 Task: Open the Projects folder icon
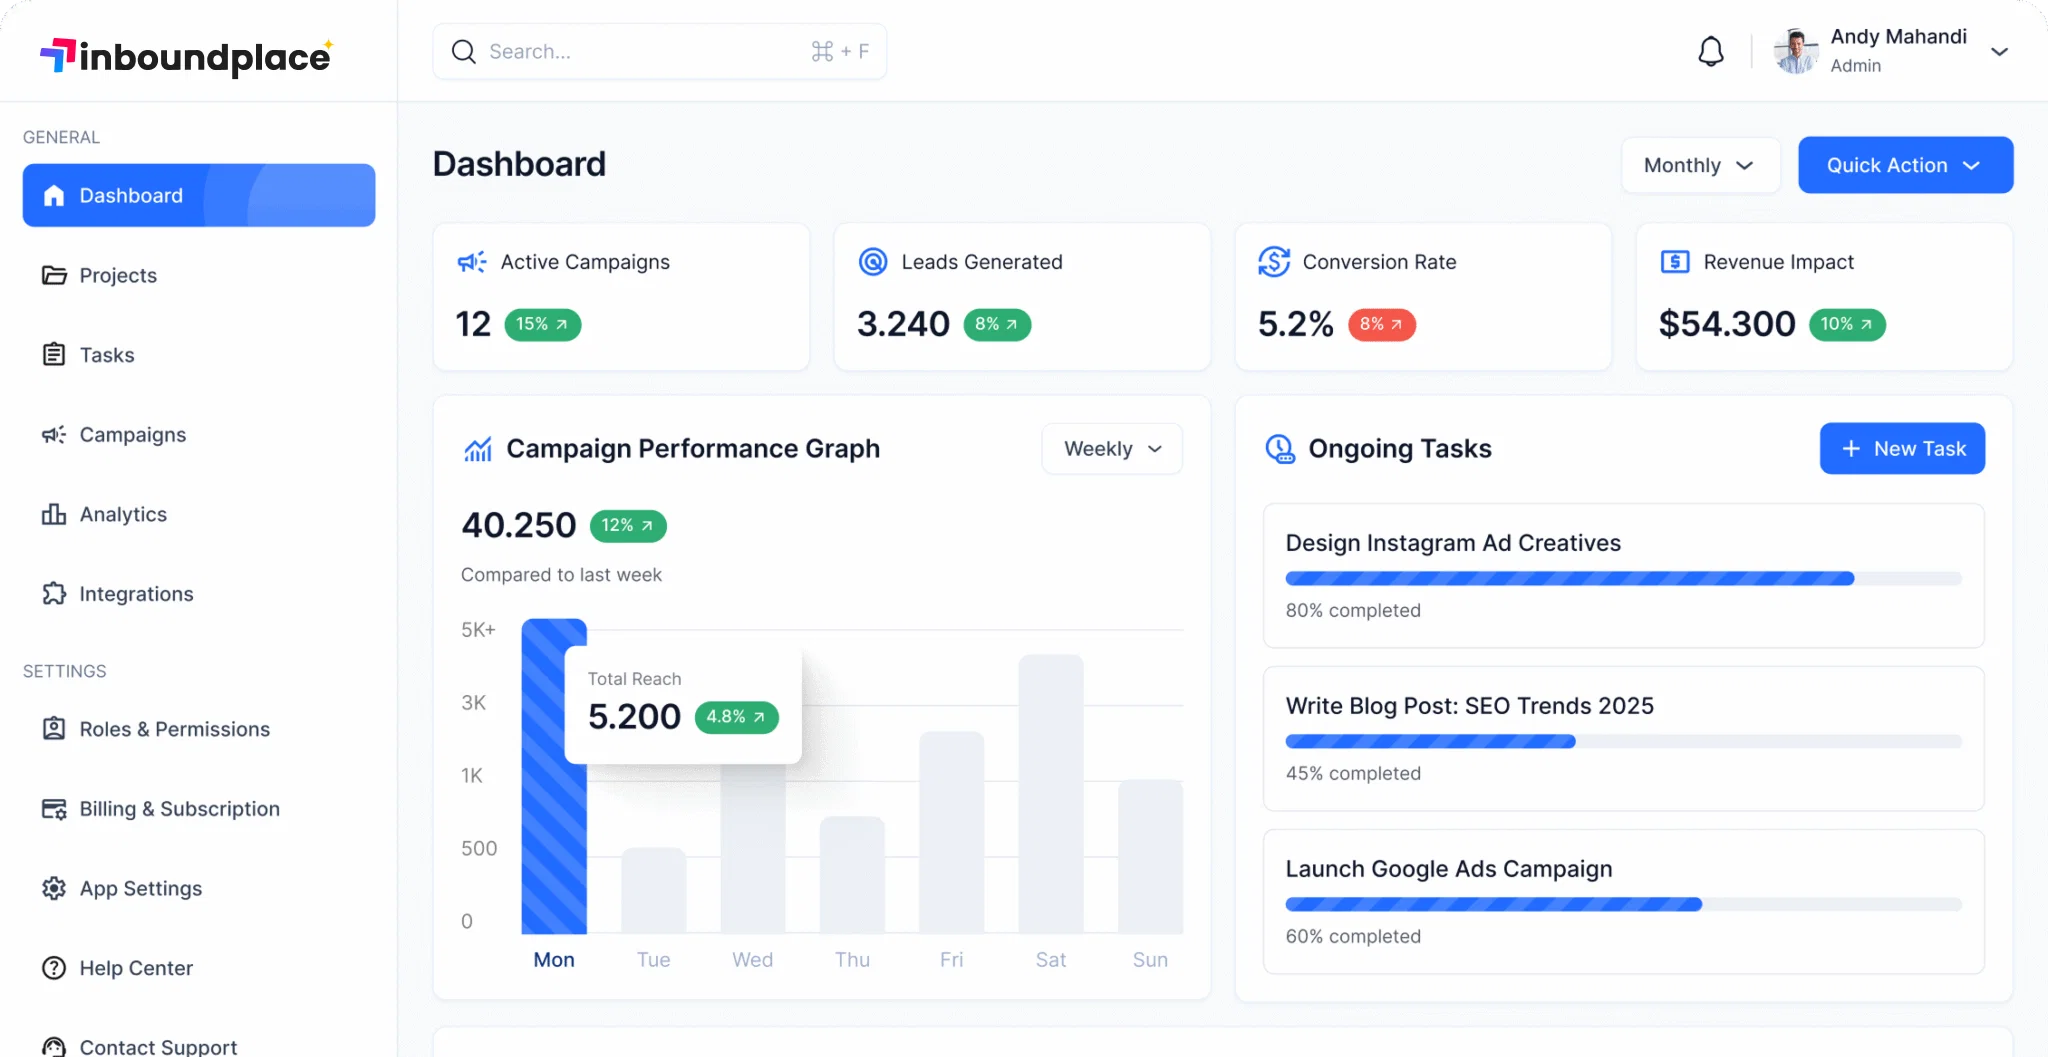pyautogui.click(x=54, y=275)
